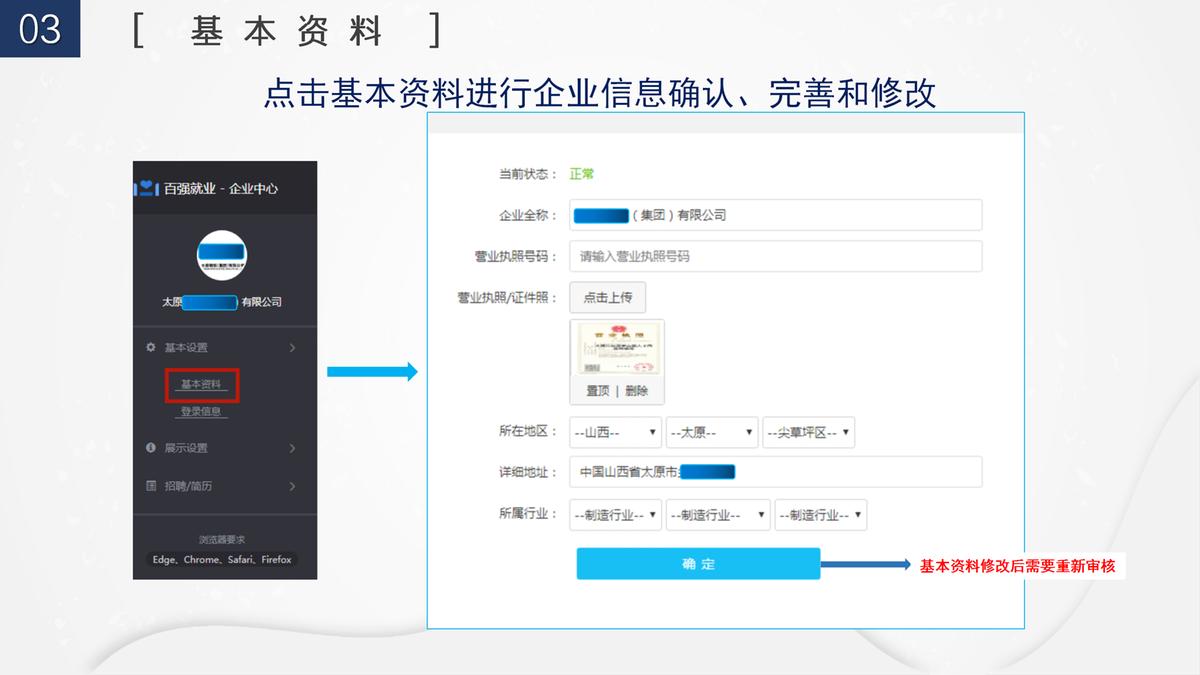Click the 详细地址 input field

tap(776, 472)
